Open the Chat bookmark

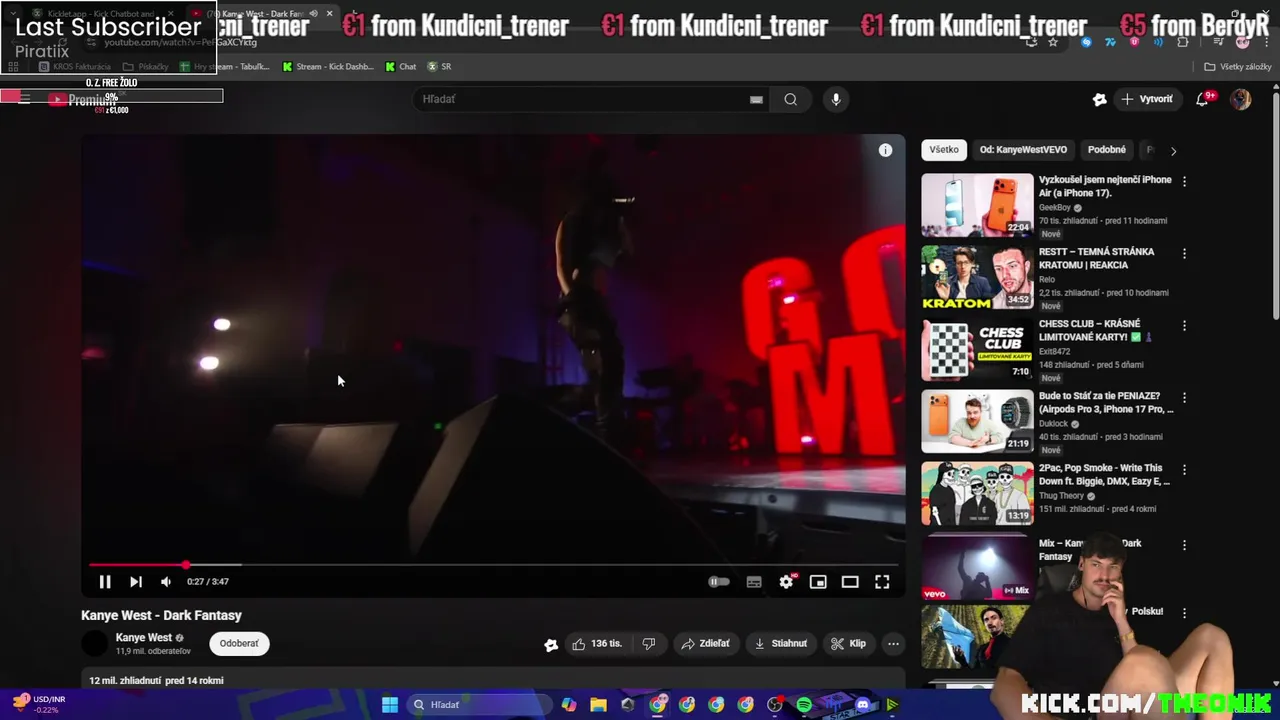coord(401,67)
